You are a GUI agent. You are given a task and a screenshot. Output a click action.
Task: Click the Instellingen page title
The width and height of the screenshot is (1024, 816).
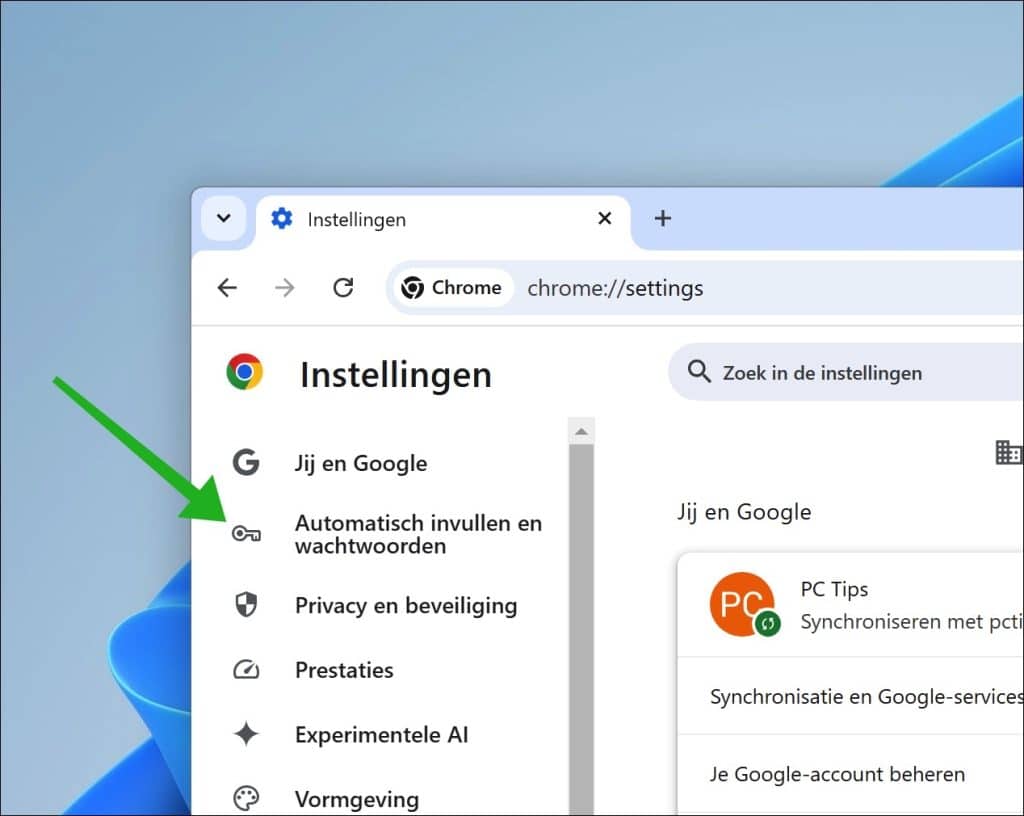coord(396,375)
